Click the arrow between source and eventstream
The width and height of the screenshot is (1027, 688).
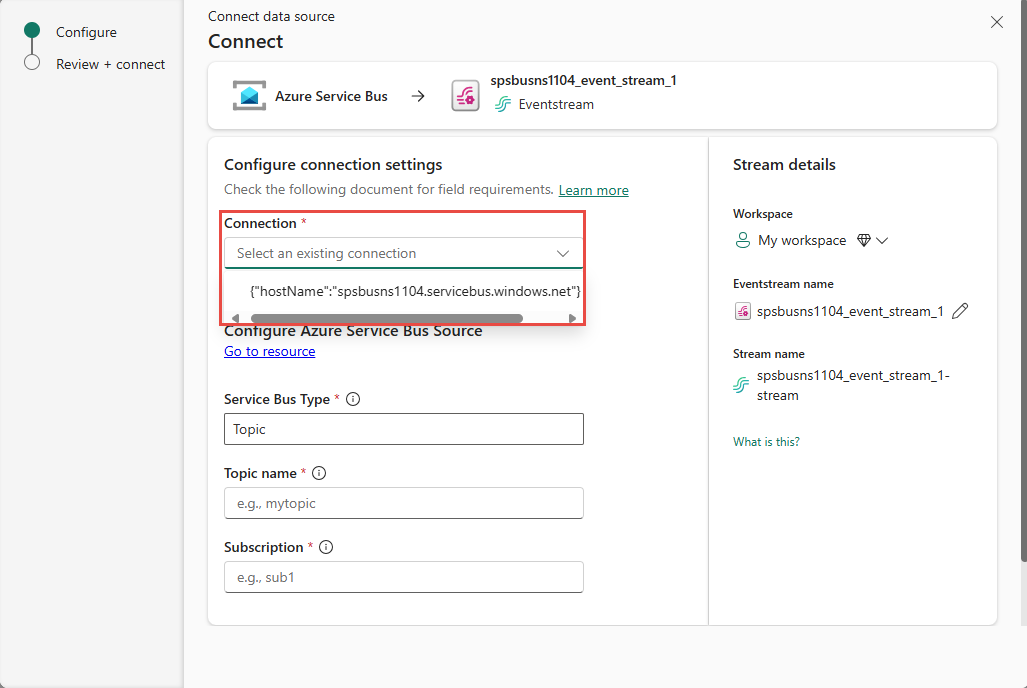(418, 96)
